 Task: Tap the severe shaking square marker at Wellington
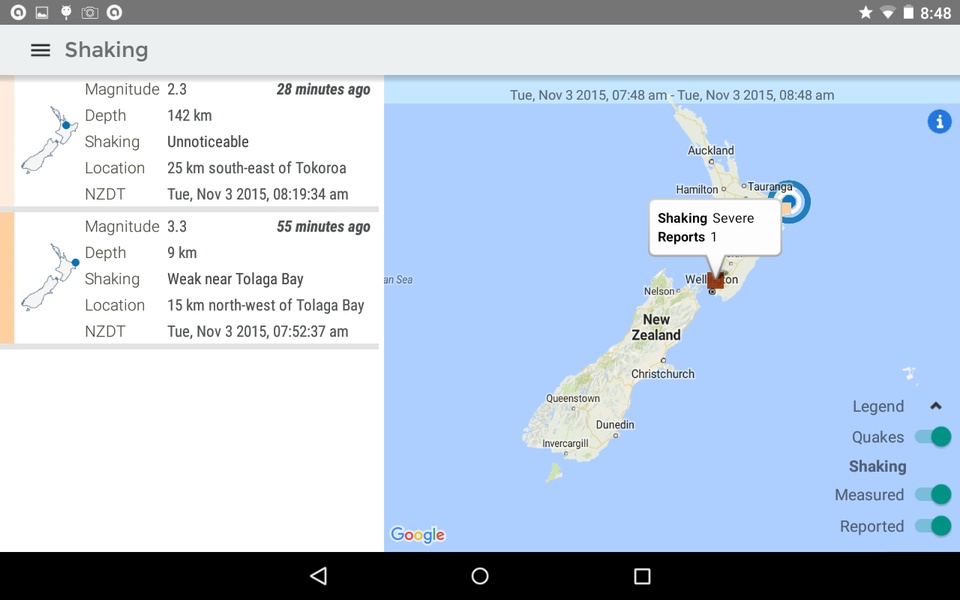coord(715,281)
